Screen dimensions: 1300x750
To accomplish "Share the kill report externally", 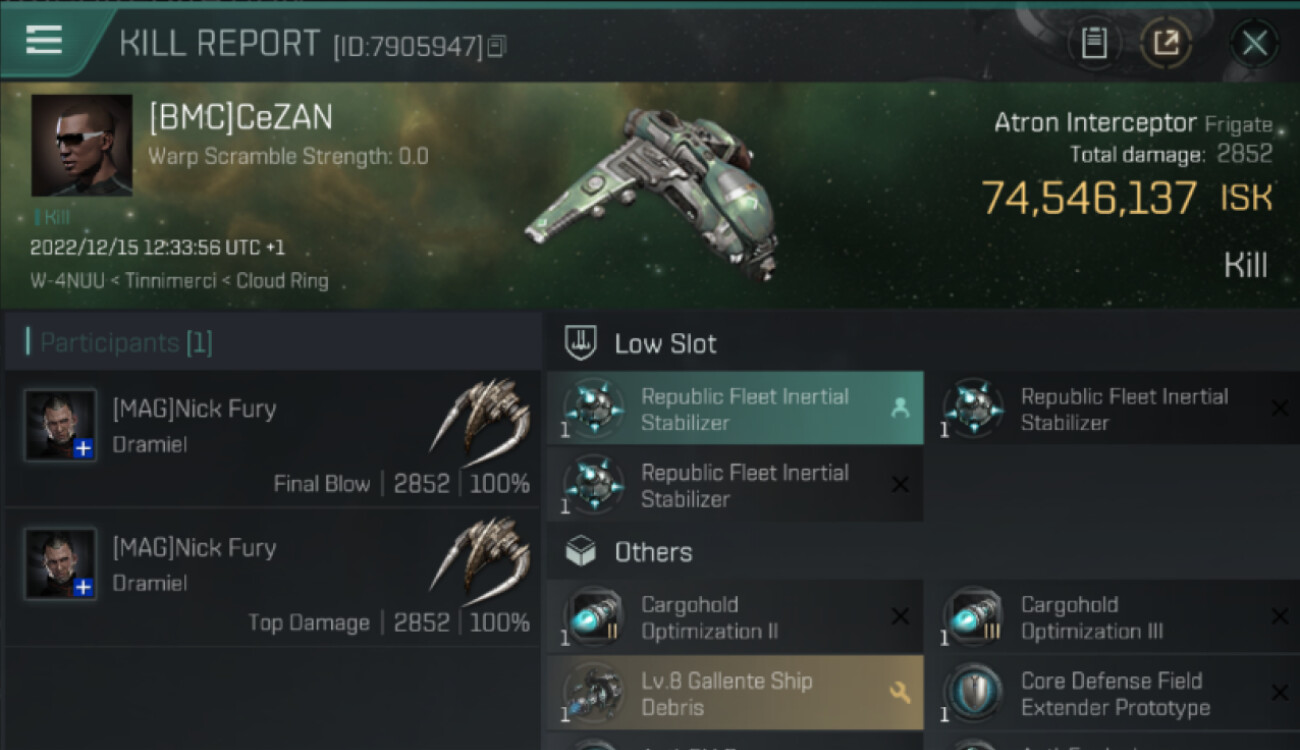I will (1166, 43).
